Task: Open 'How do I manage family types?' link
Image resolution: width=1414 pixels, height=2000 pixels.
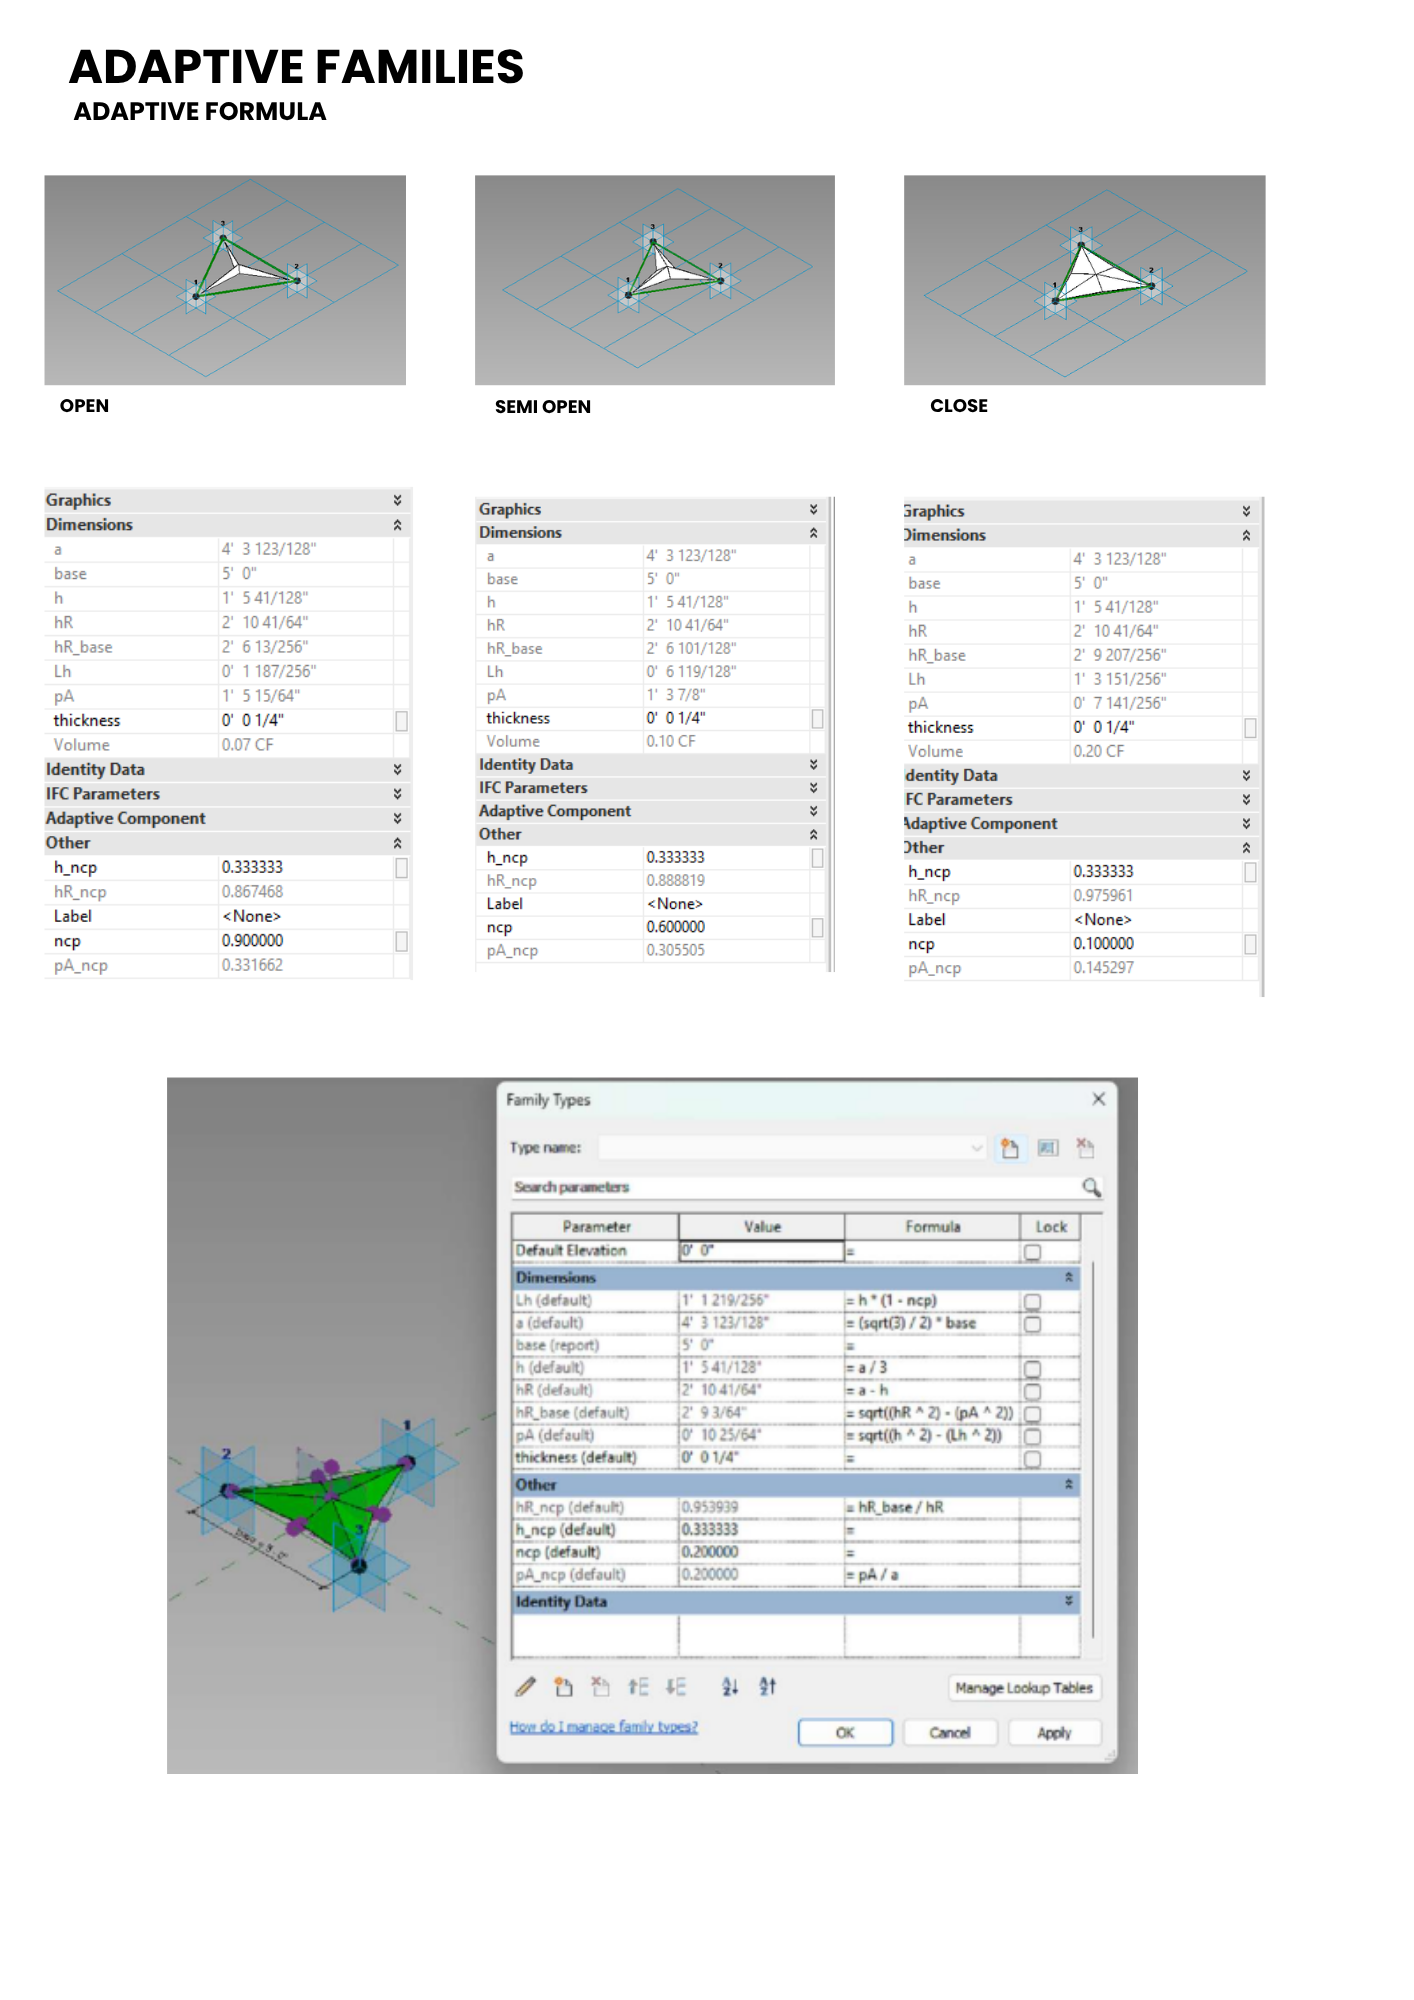Action: (603, 1727)
